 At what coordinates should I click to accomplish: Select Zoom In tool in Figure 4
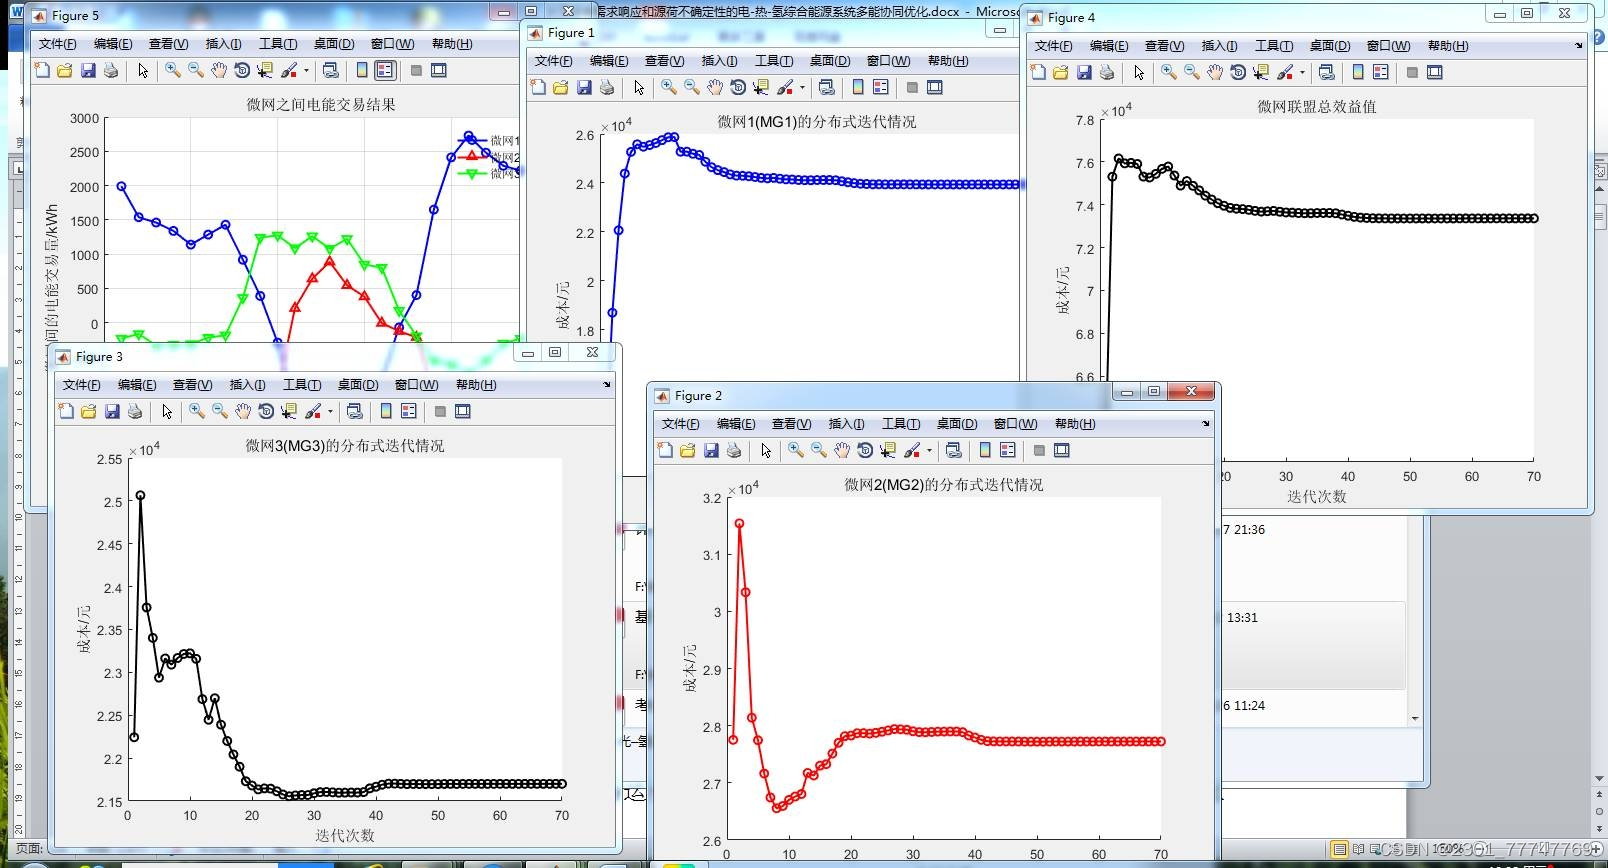[x=1169, y=72]
